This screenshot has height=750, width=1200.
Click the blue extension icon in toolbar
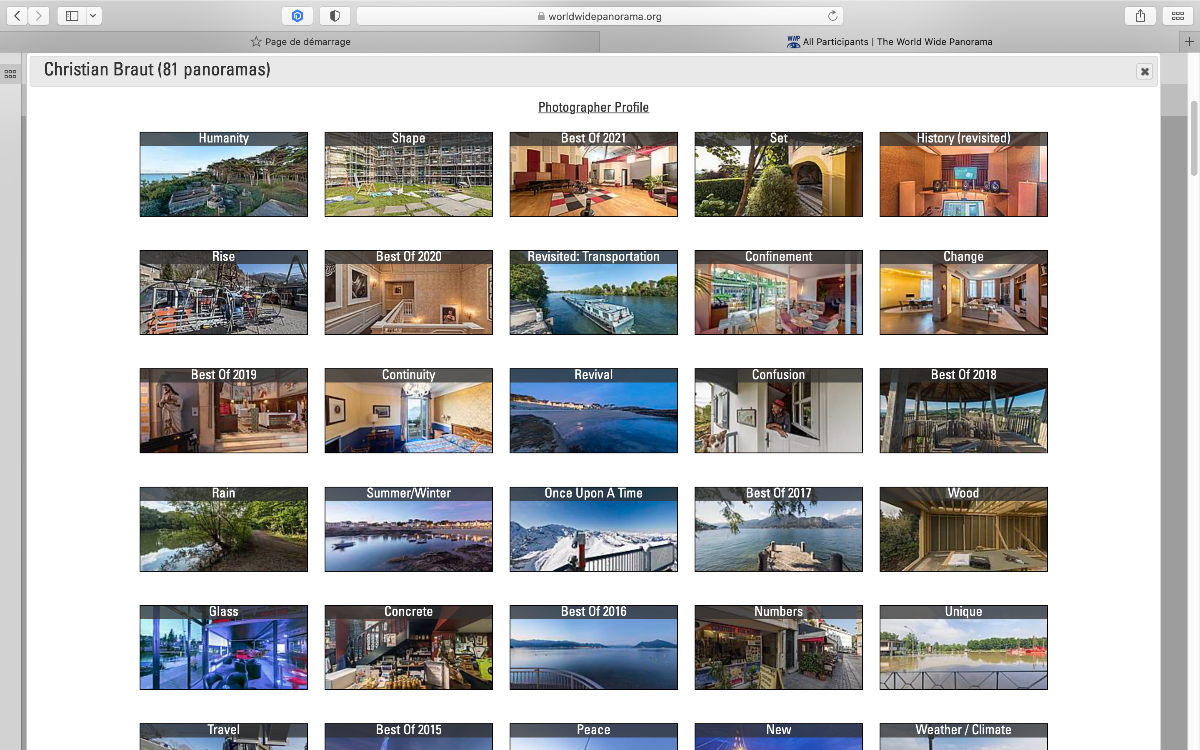[297, 16]
